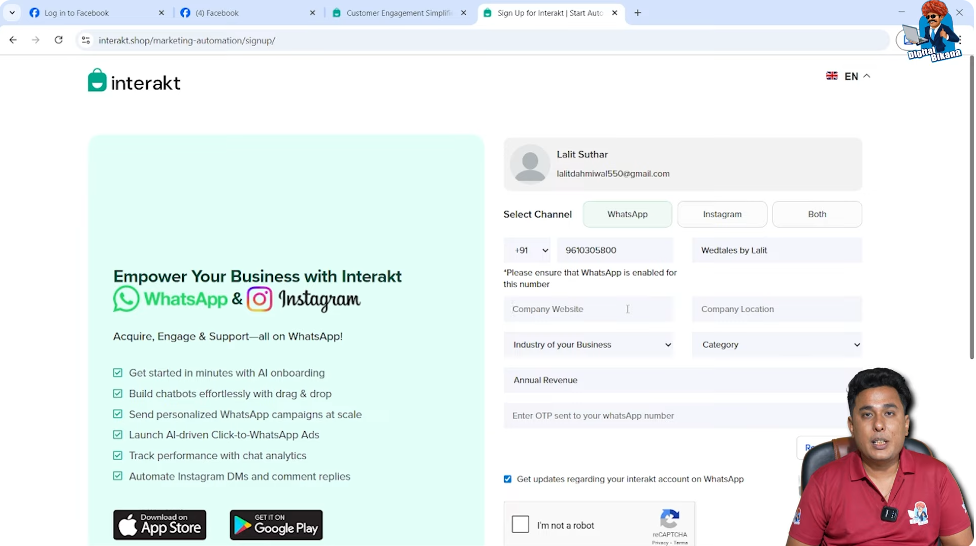Image resolution: width=976 pixels, height=546 pixels.
Task: Check the I'm not a robot box
Action: pyautogui.click(x=520, y=524)
